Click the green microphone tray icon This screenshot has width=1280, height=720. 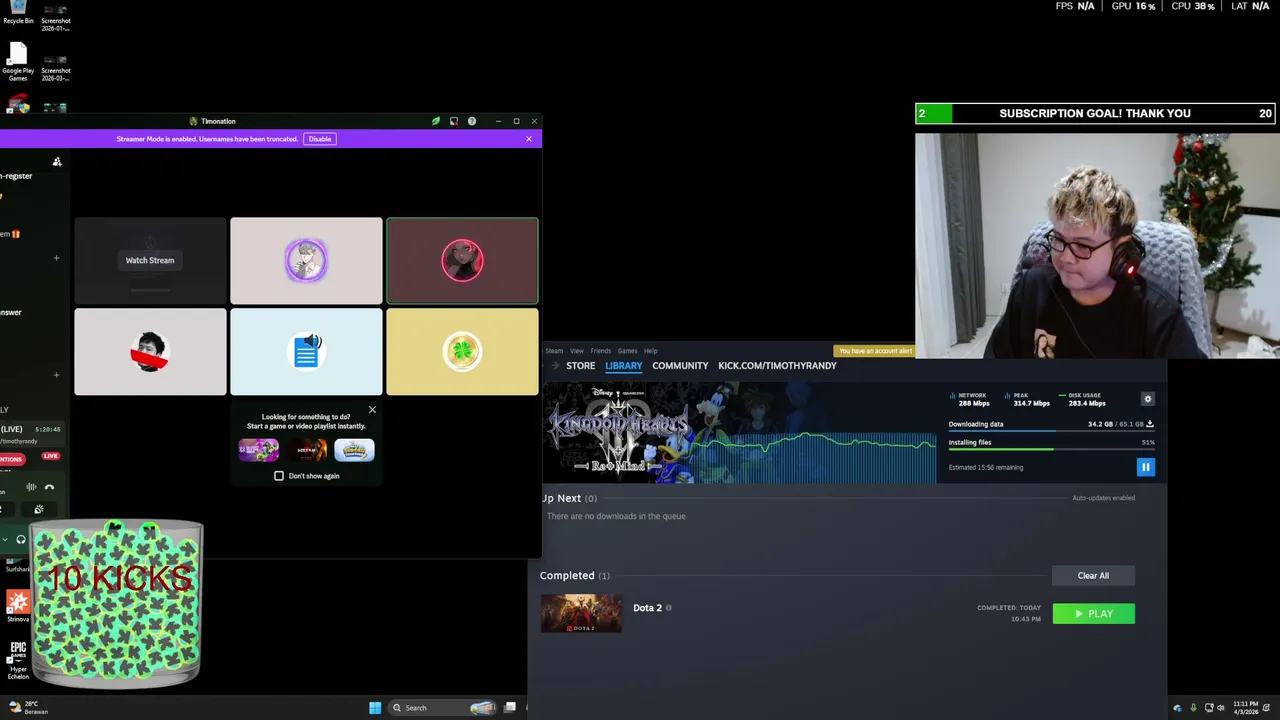tap(1192, 708)
